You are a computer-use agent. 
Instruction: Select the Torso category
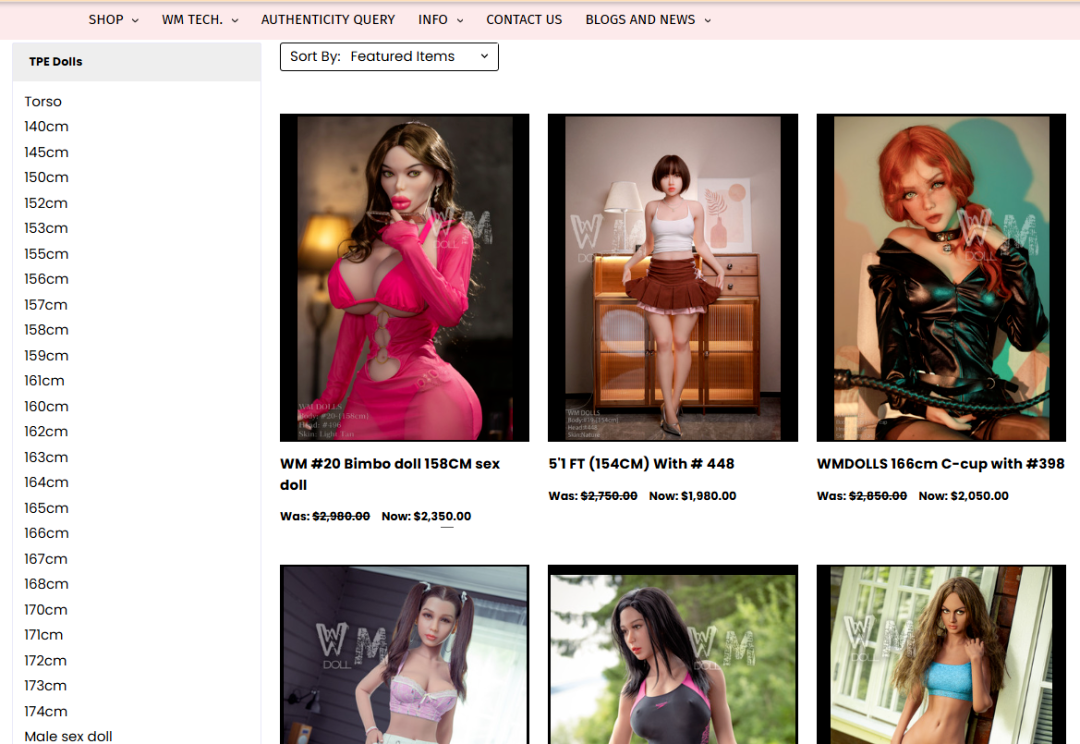[43, 102]
